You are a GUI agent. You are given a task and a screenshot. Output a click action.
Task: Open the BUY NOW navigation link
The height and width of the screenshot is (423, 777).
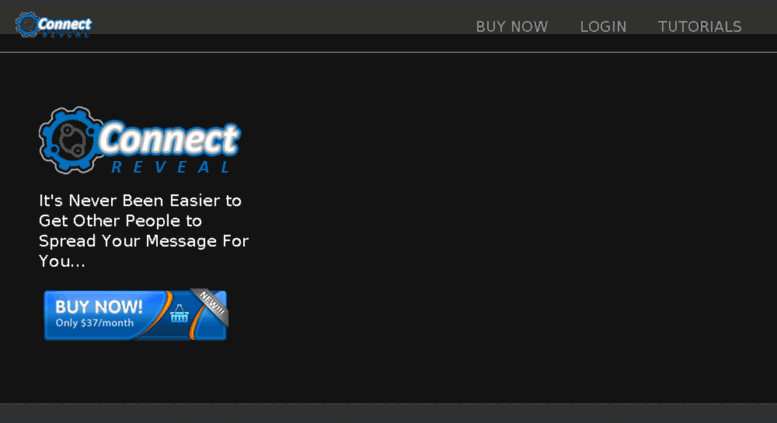[x=512, y=27]
